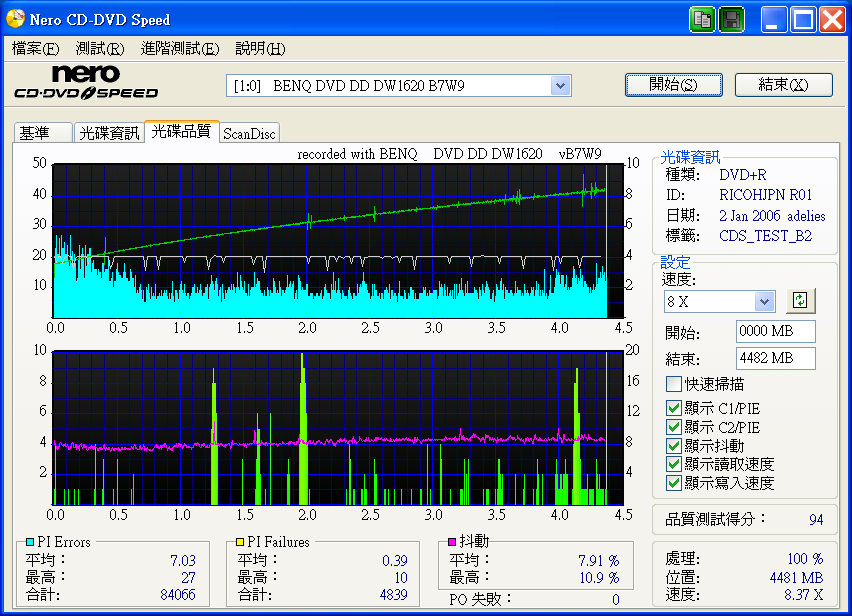This screenshot has height=616, width=852.
Task: Click the Nero app icon in title bar
Action: coord(15,18)
